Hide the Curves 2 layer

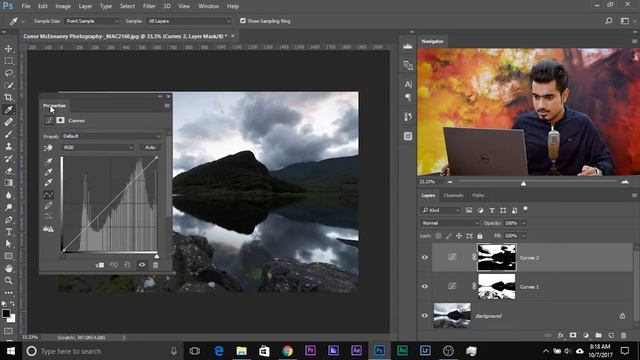click(424, 258)
